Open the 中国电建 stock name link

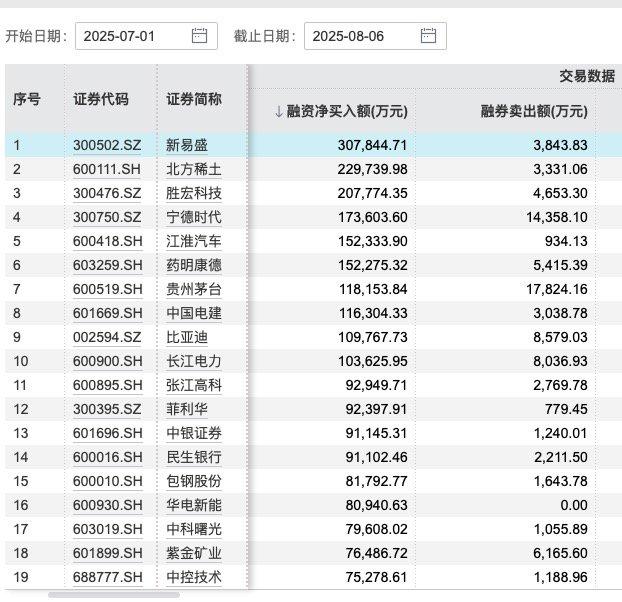coord(194,313)
